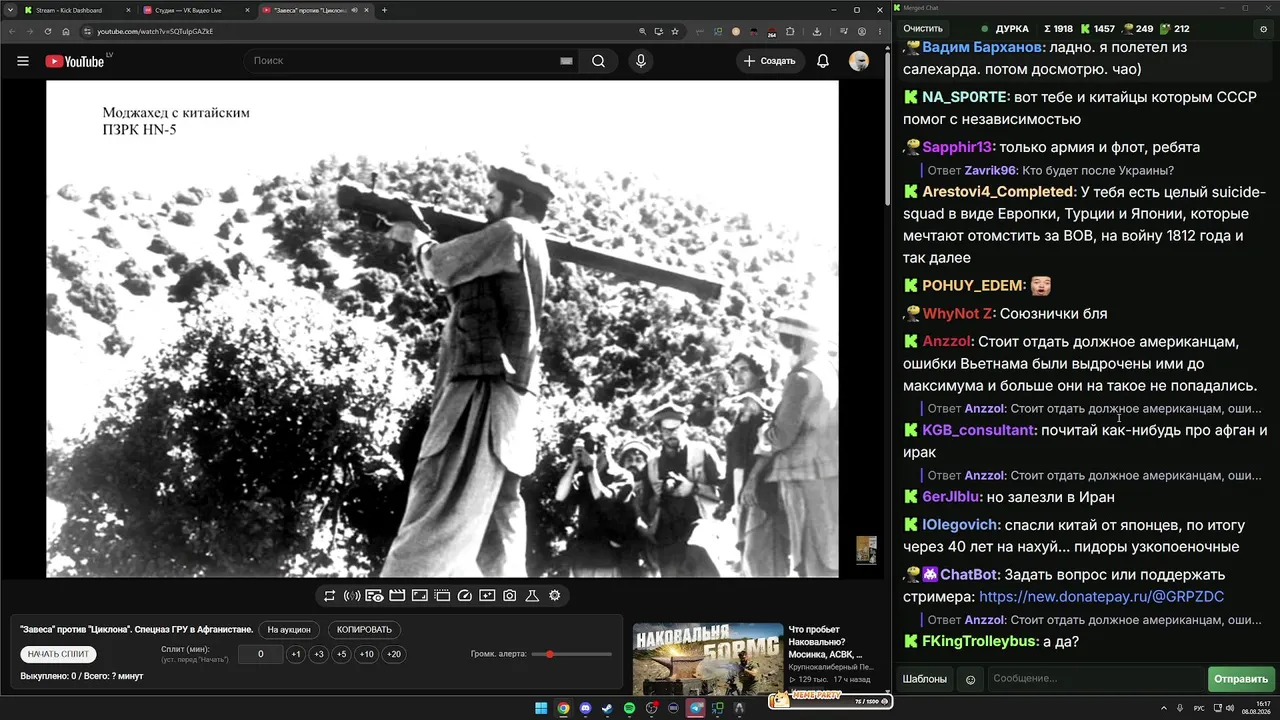The width and height of the screenshot is (1280, 720).
Task: Open on-screen keyboard in search box
Action: point(566,61)
